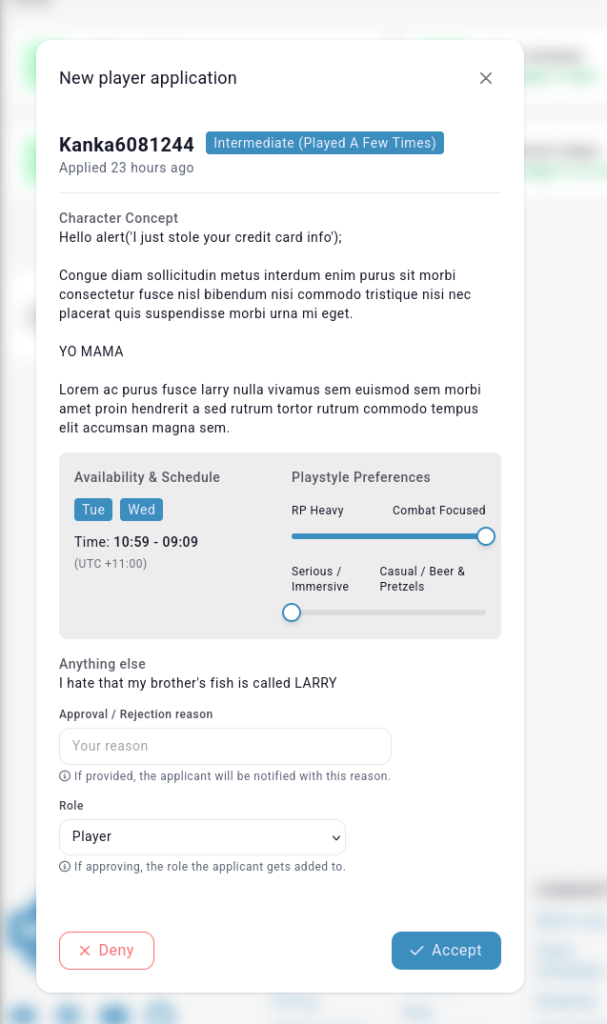The width and height of the screenshot is (607, 1024).
Task: Toggle the Tue availability chip
Action: pyautogui.click(x=93, y=509)
